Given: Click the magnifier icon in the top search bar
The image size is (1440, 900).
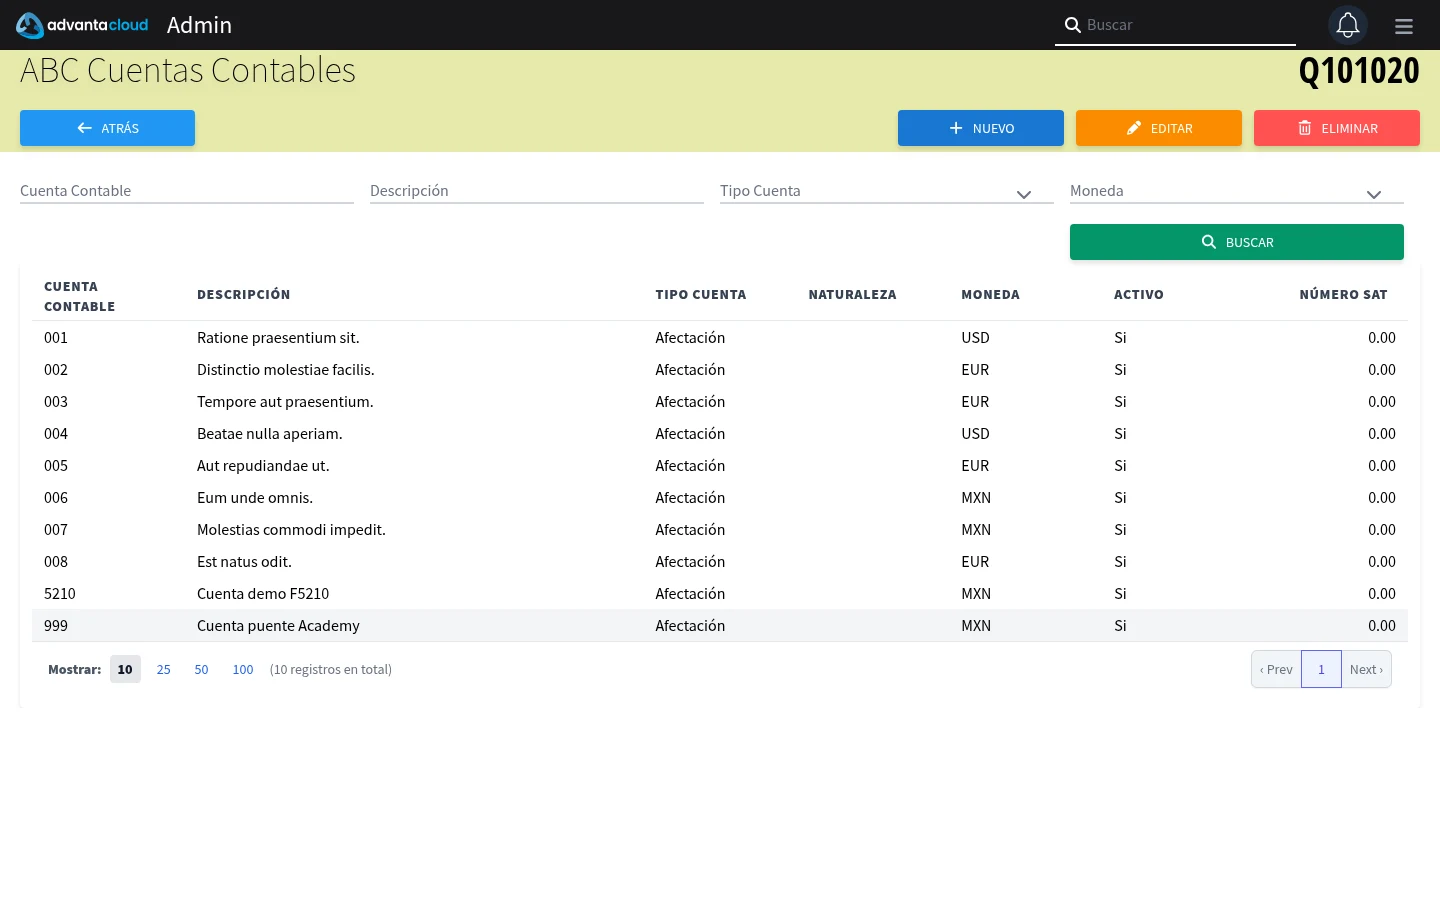Looking at the screenshot, I should (1072, 25).
